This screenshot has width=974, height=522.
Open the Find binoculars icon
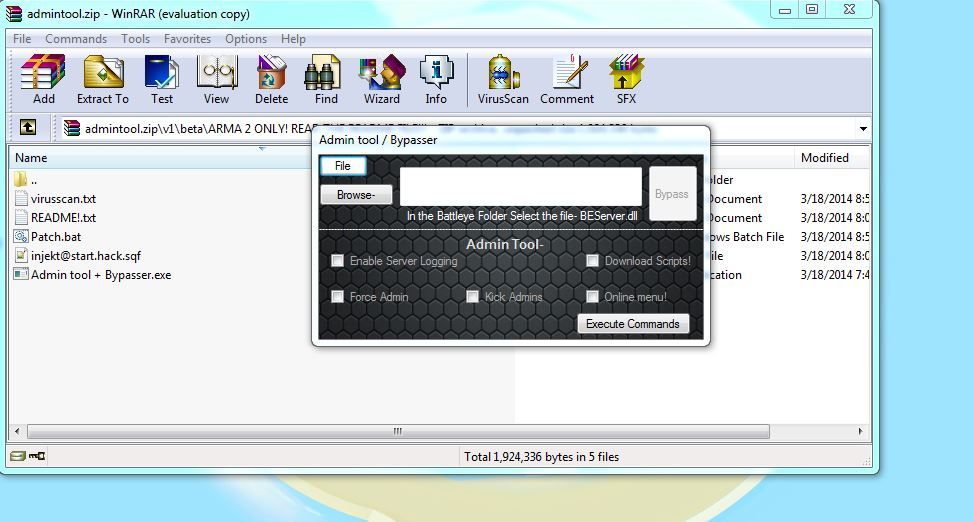(x=326, y=78)
